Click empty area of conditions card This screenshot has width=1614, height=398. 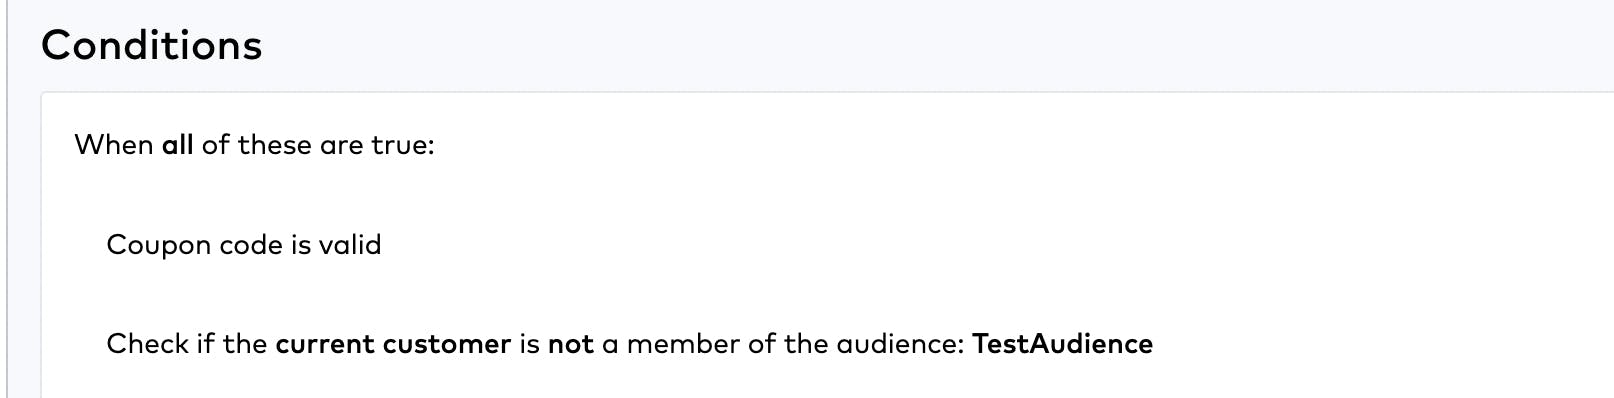[1000, 200]
